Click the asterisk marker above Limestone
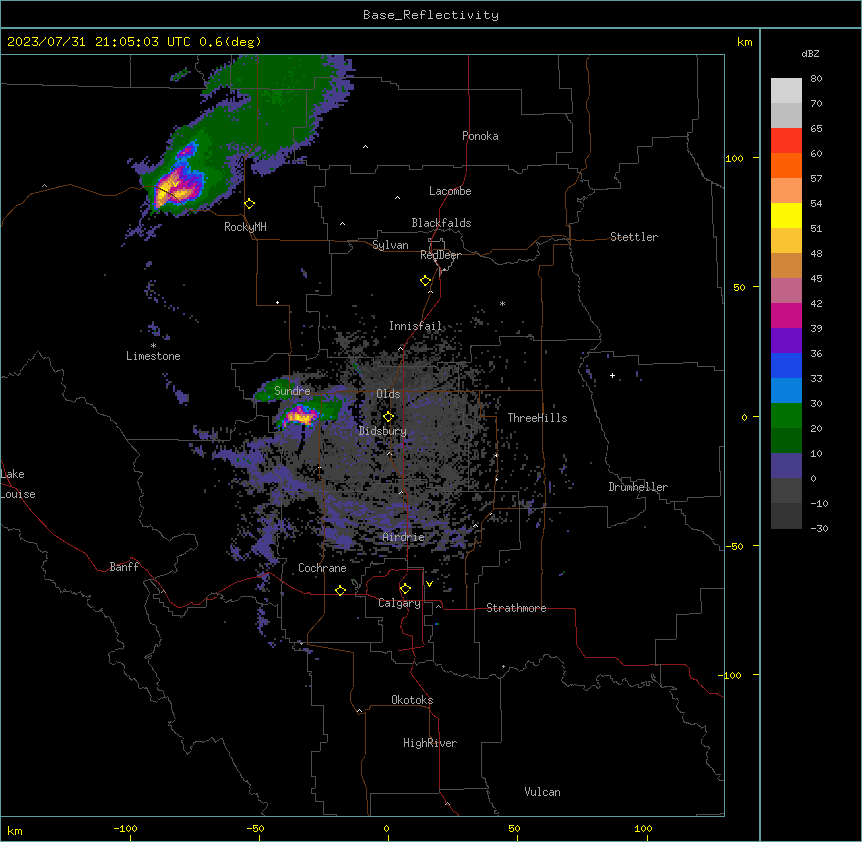This screenshot has height=842, width=862. click(x=153, y=346)
